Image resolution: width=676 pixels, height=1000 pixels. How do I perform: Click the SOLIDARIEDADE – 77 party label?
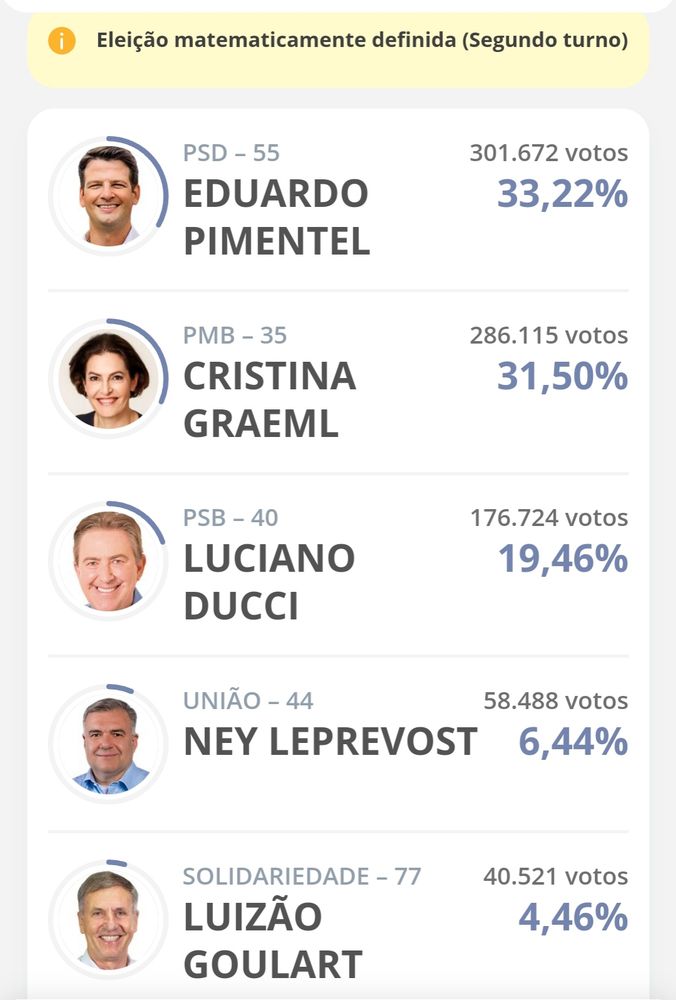click(302, 876)
